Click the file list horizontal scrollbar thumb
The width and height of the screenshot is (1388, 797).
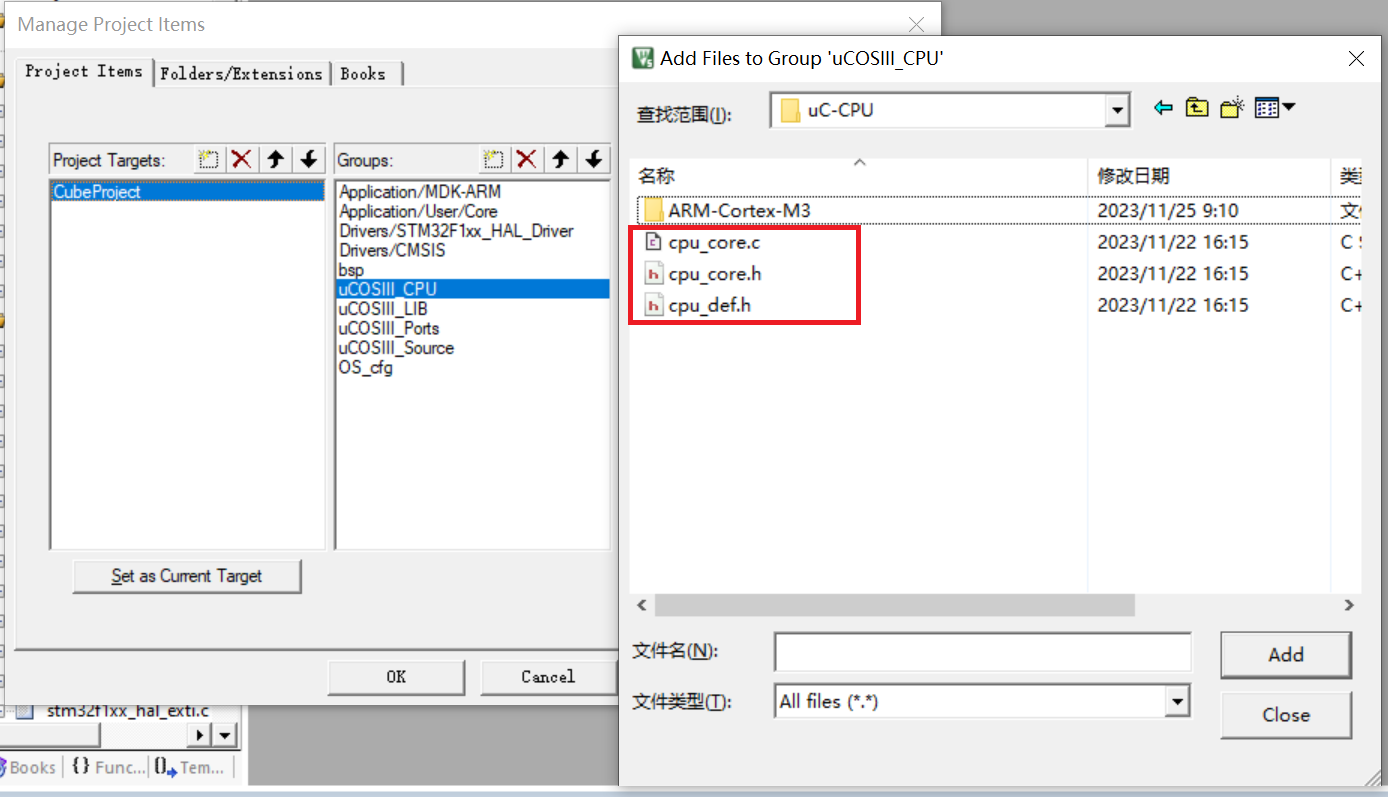pyautogui.click(x=895, y=605)
